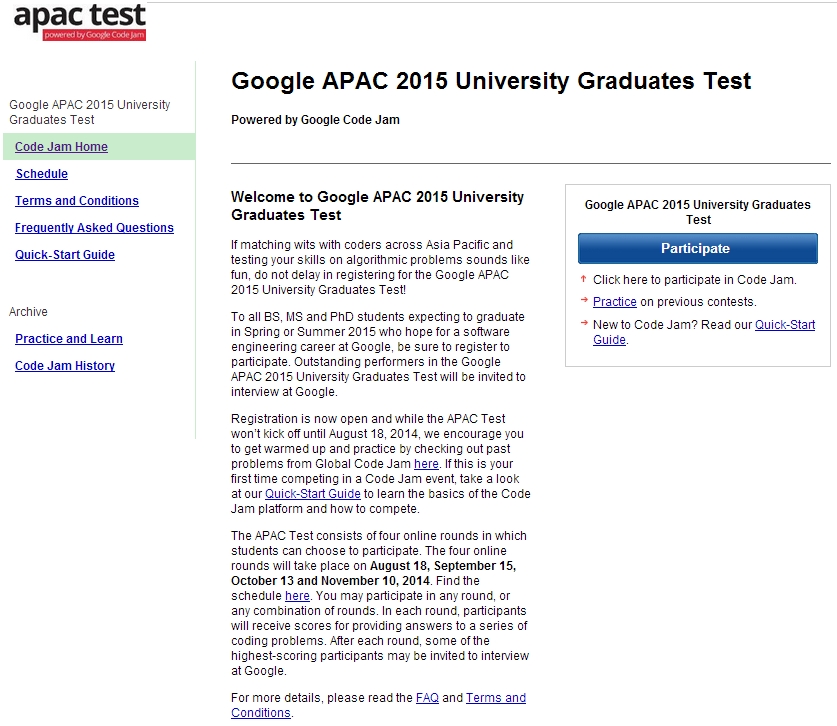This screenshot has width=837, height=726.
Task: Click the arrow bullet beside New to Code Jam
Action: coord(584,323)
